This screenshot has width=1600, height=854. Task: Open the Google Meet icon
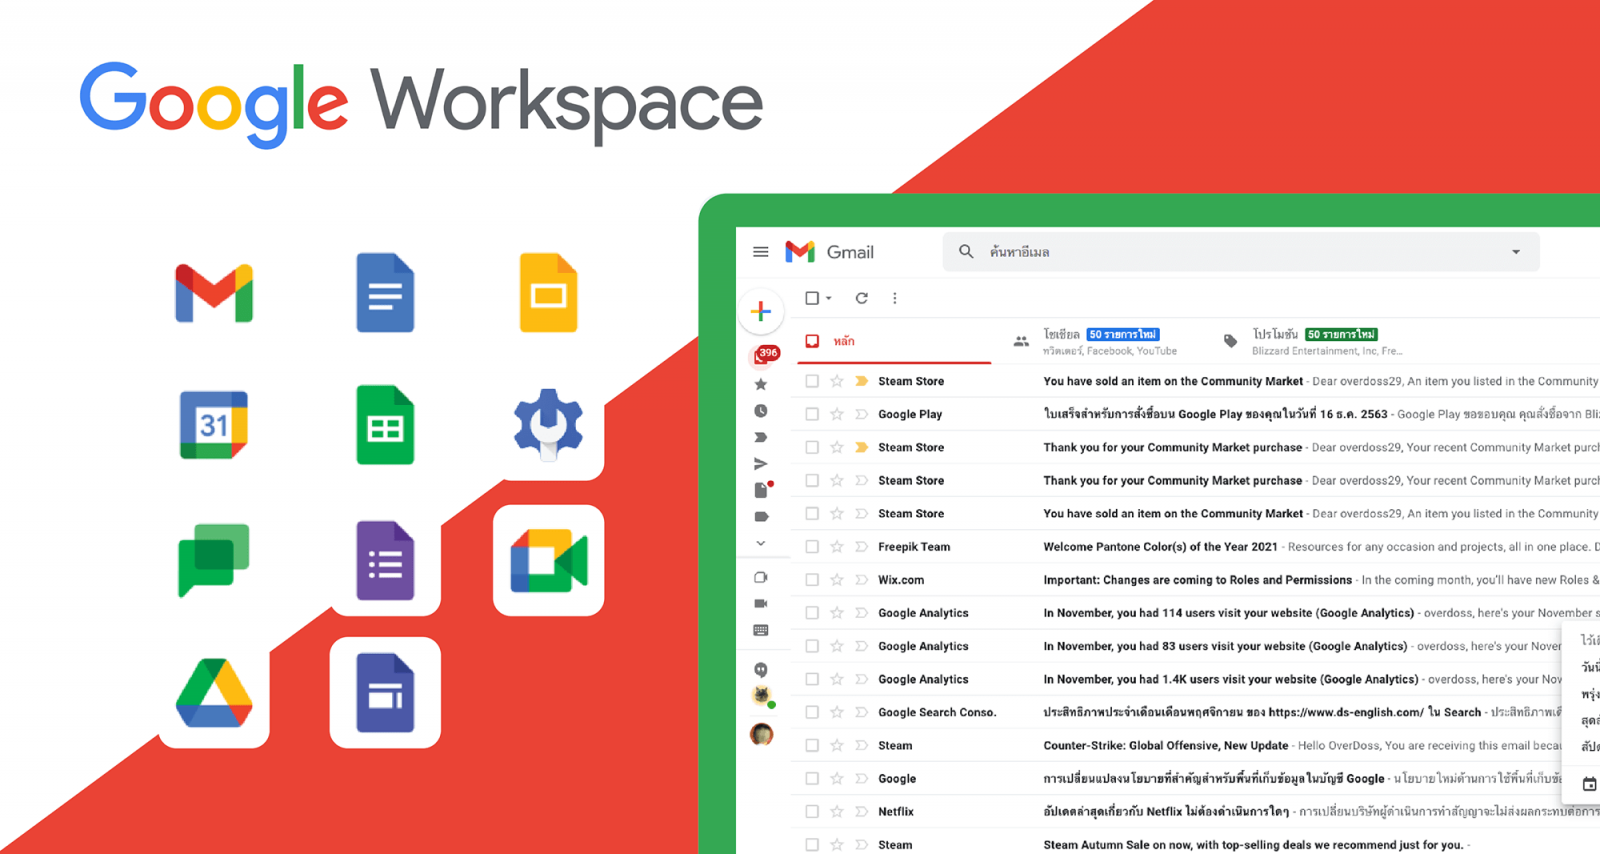(548, 560)
